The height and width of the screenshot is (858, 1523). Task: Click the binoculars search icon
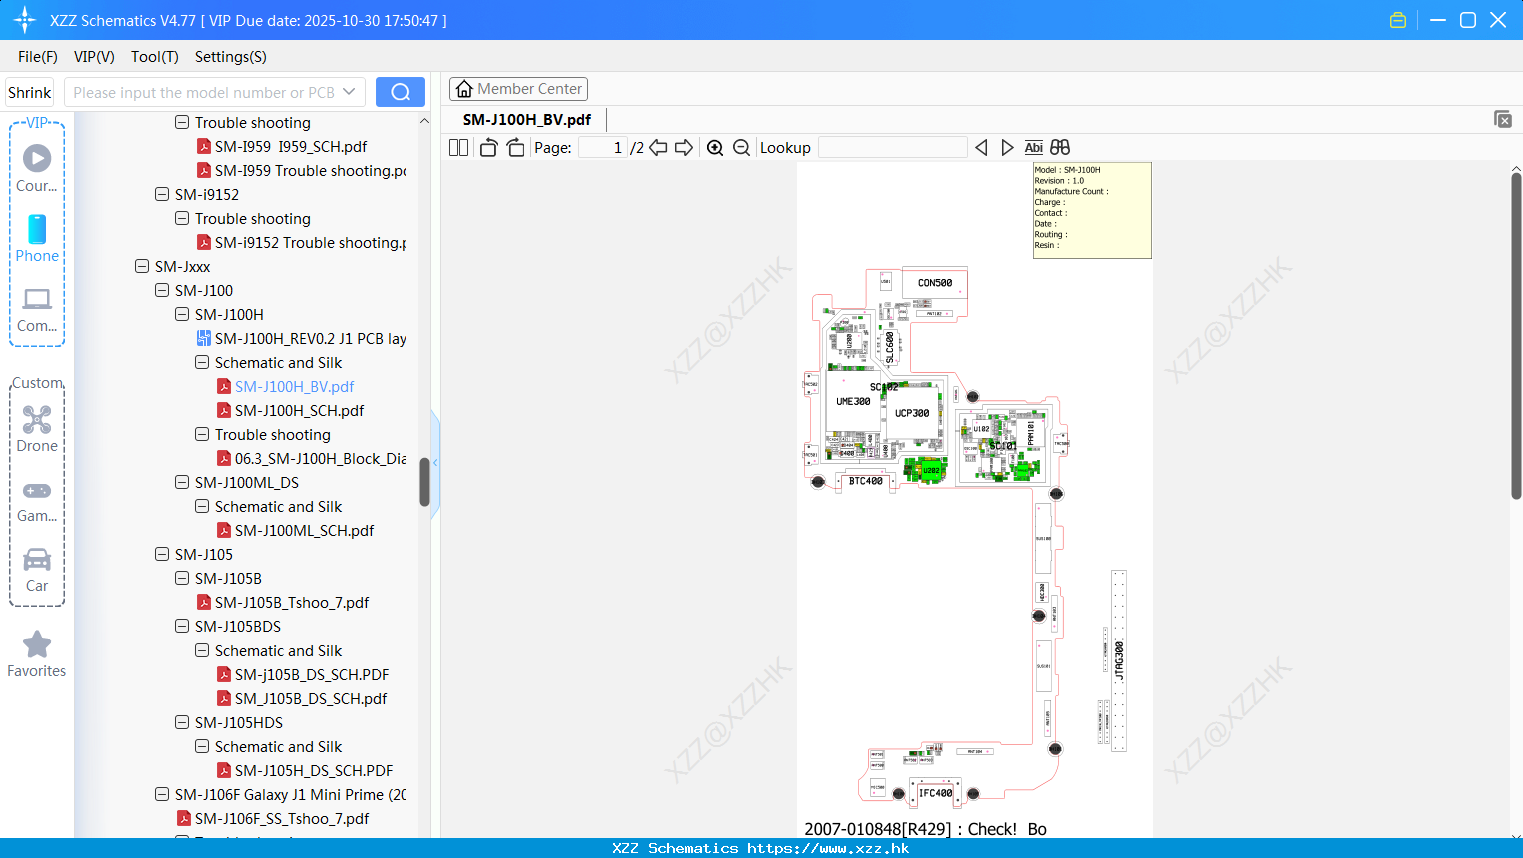(x=1060, y=148)
